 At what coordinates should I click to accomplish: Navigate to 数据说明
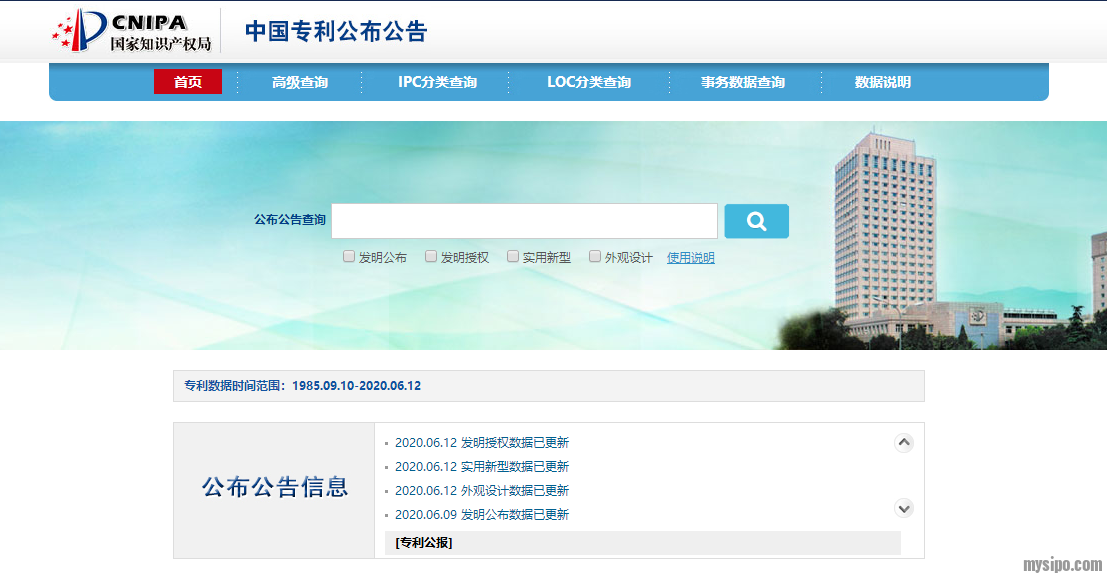click(x=882, y=82)
